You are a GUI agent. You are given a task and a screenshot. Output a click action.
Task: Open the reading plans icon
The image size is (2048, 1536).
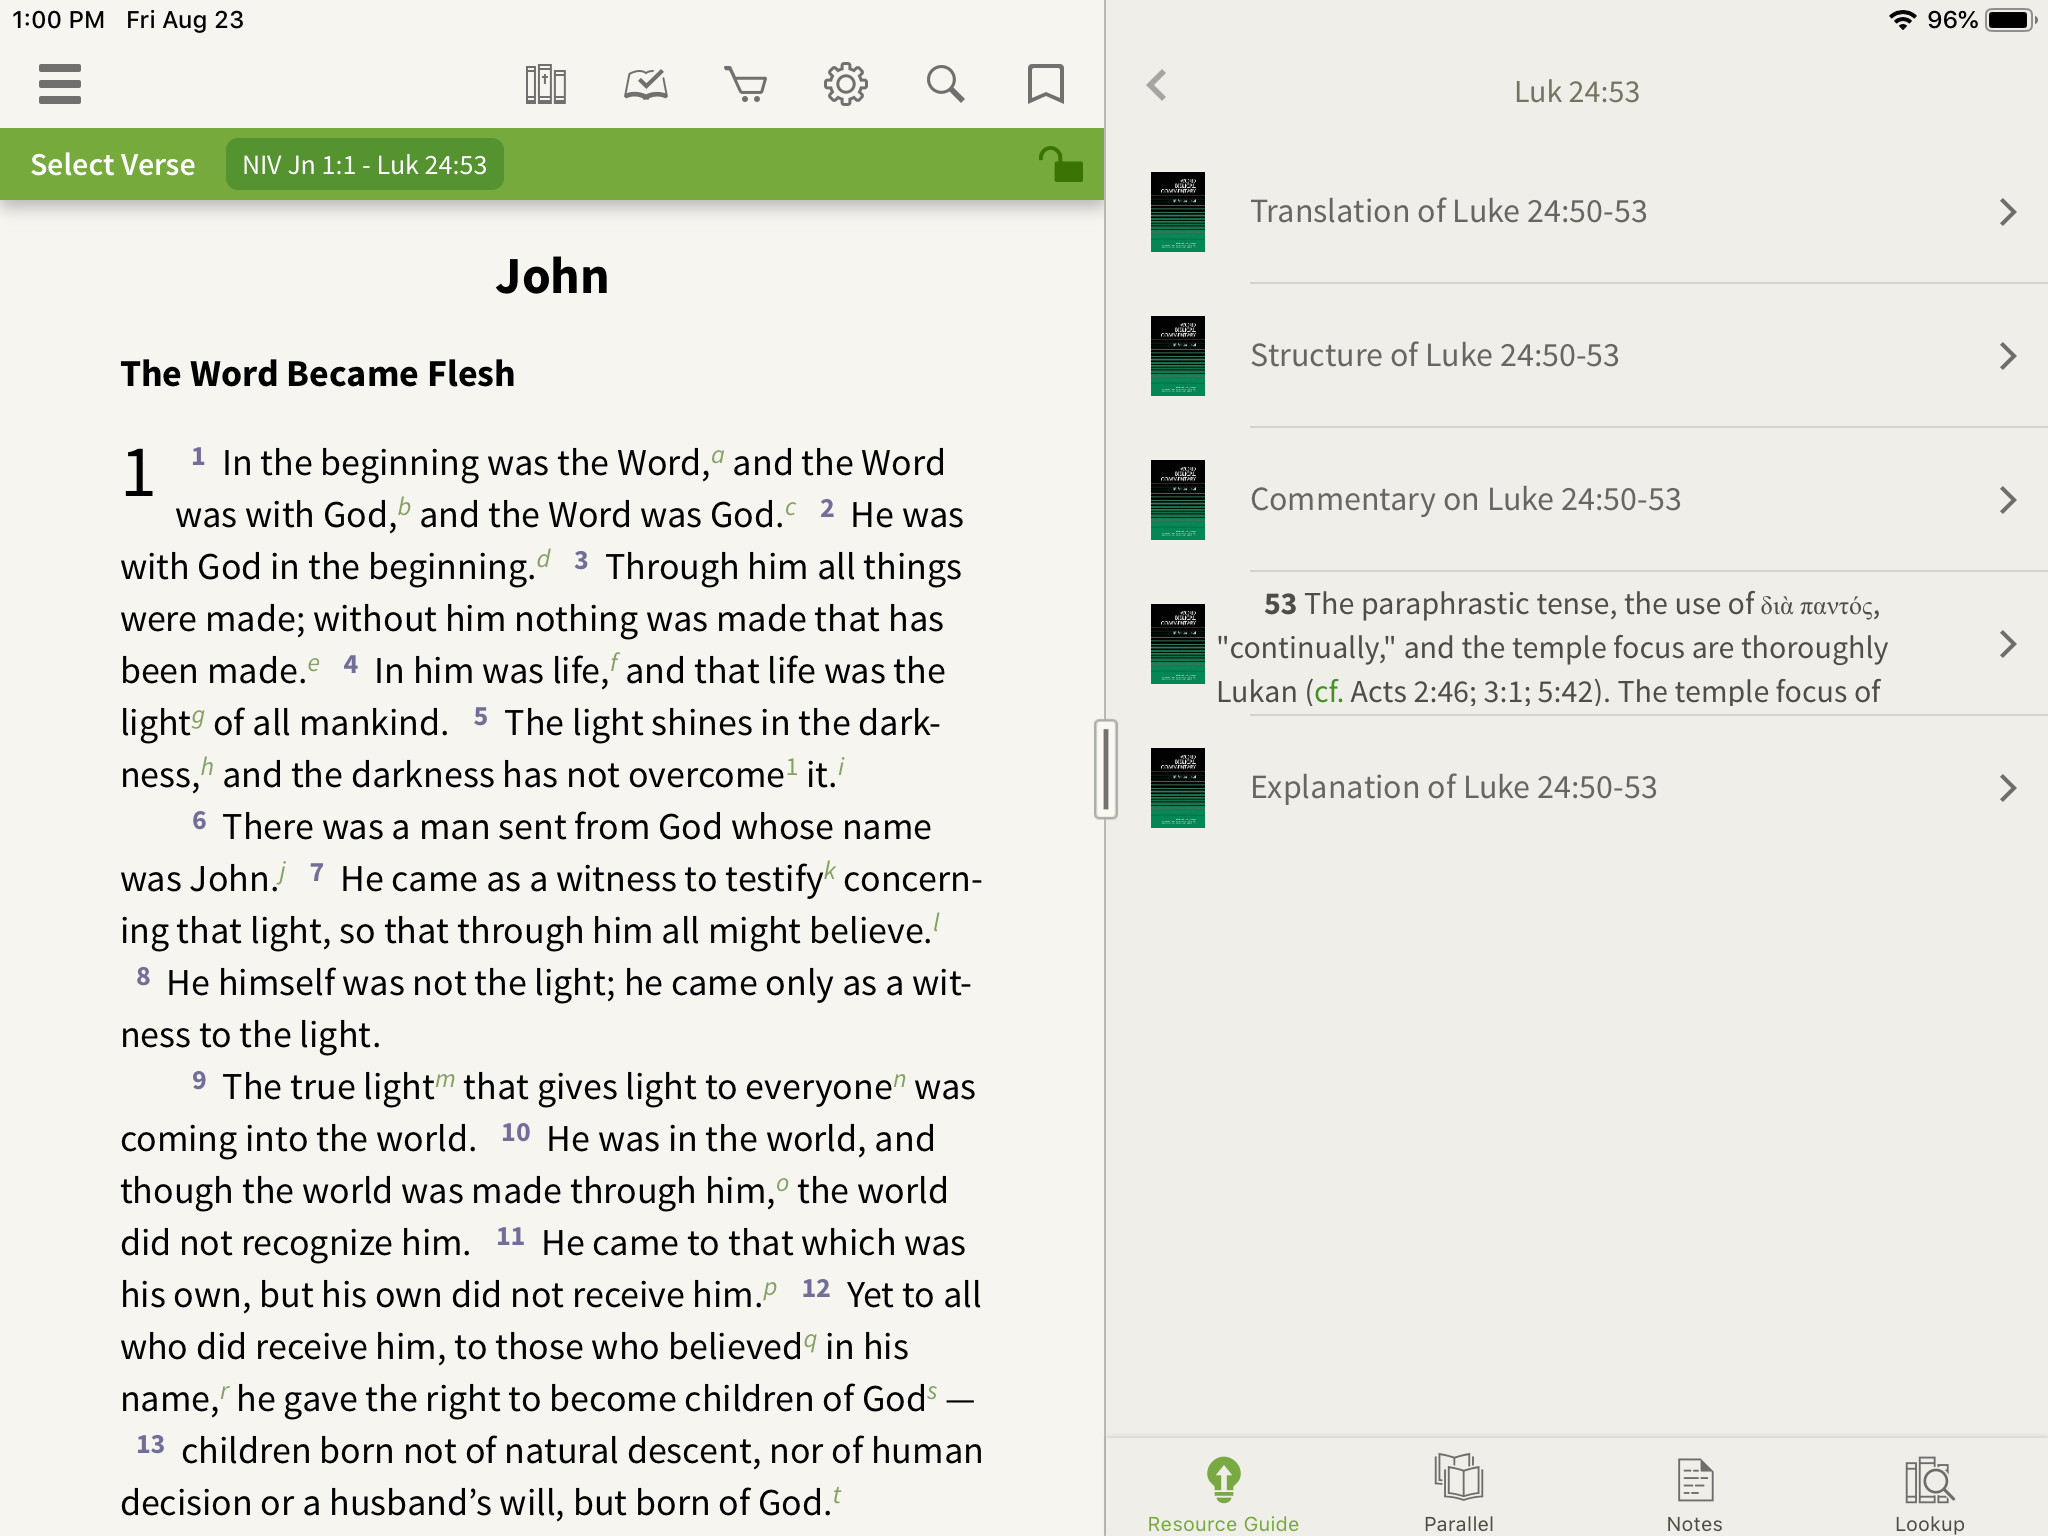(646, 84)
